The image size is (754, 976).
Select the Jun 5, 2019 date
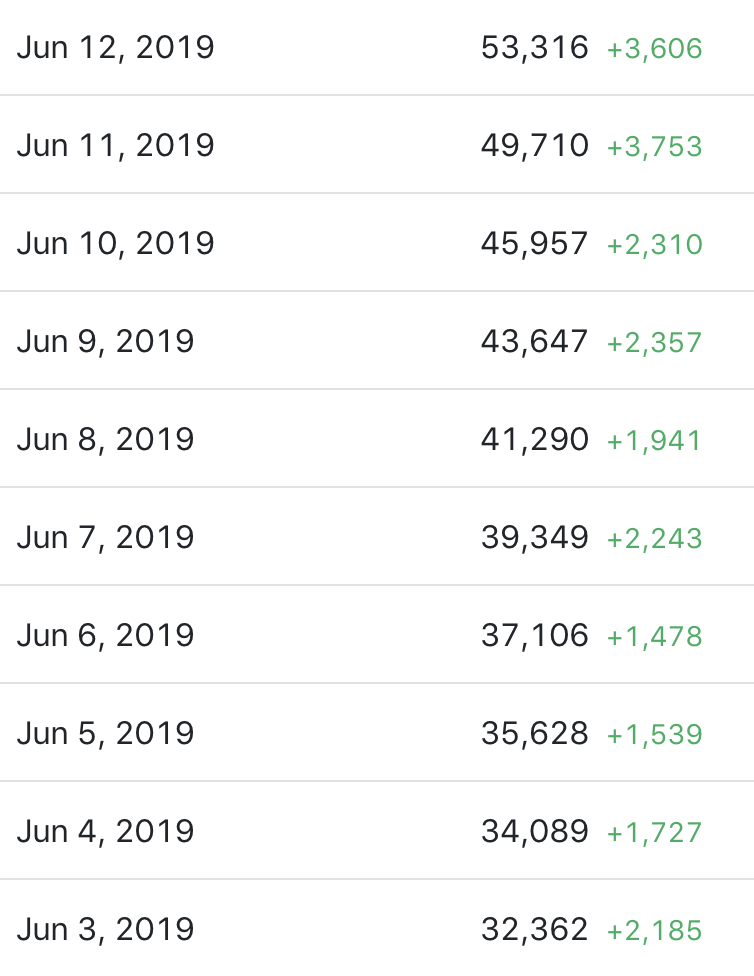pos(105,734)
